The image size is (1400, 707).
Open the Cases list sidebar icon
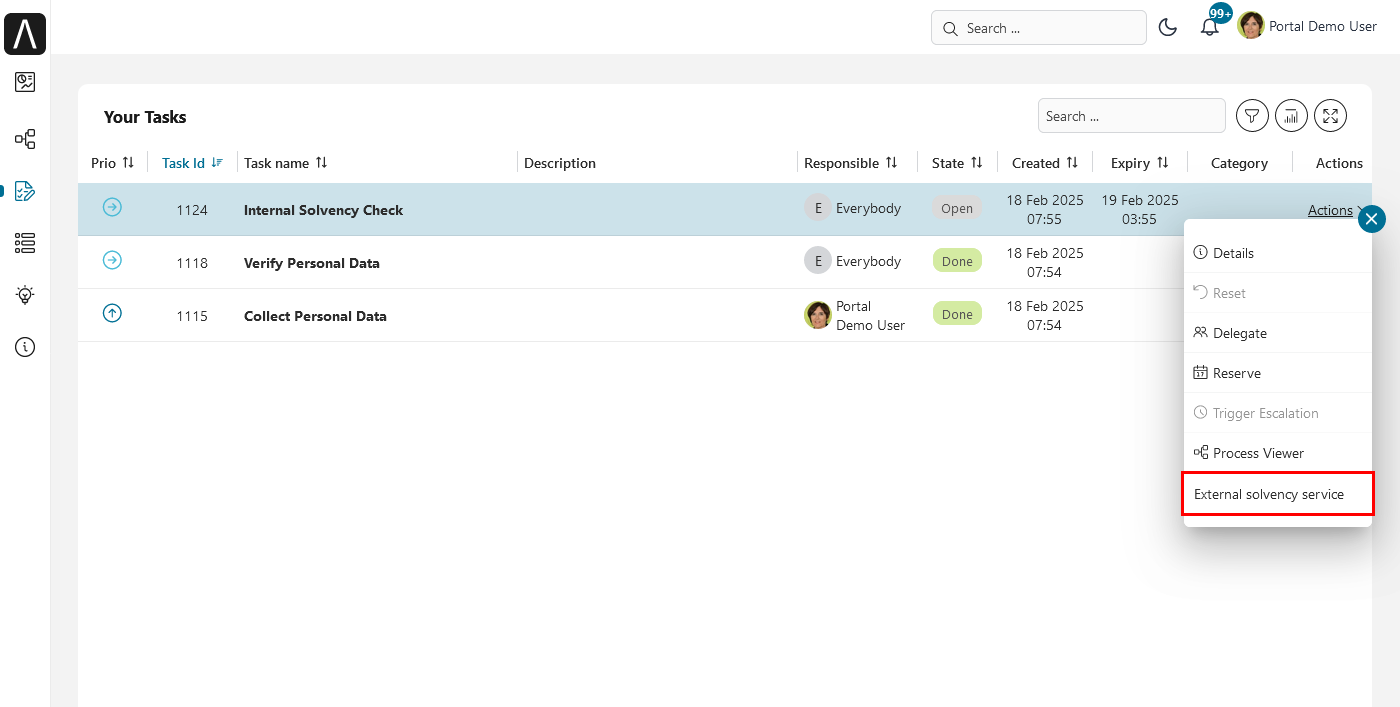(x=25, y=243)
